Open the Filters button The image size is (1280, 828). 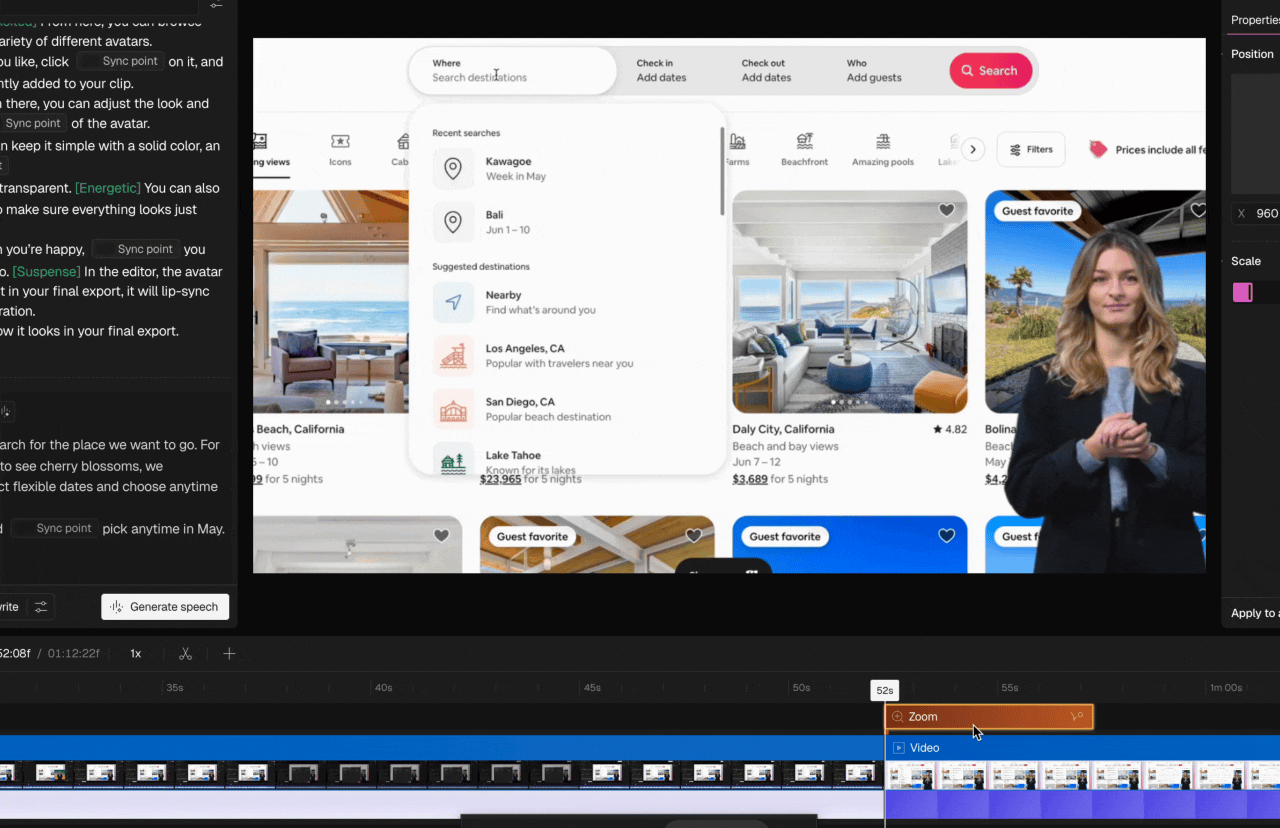(1031, 150)
